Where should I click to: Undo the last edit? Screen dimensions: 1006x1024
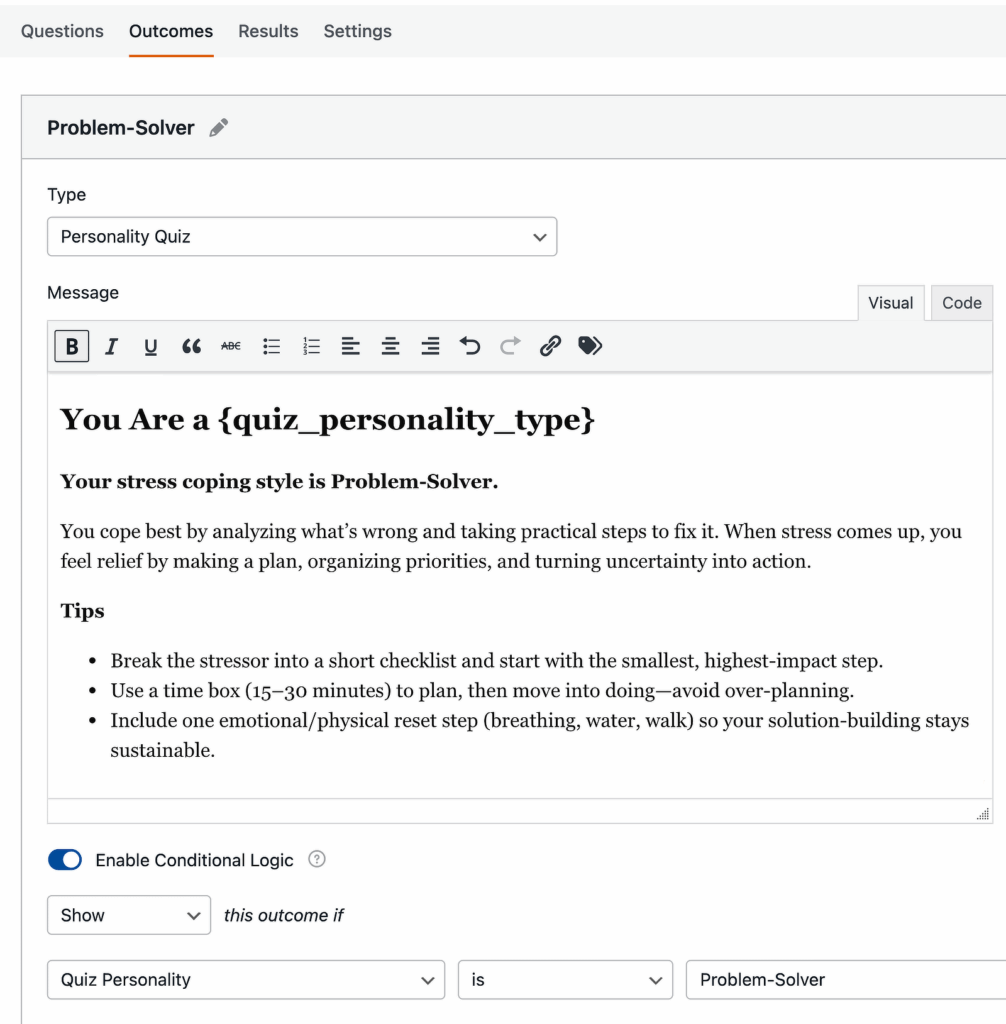(470, 346)
